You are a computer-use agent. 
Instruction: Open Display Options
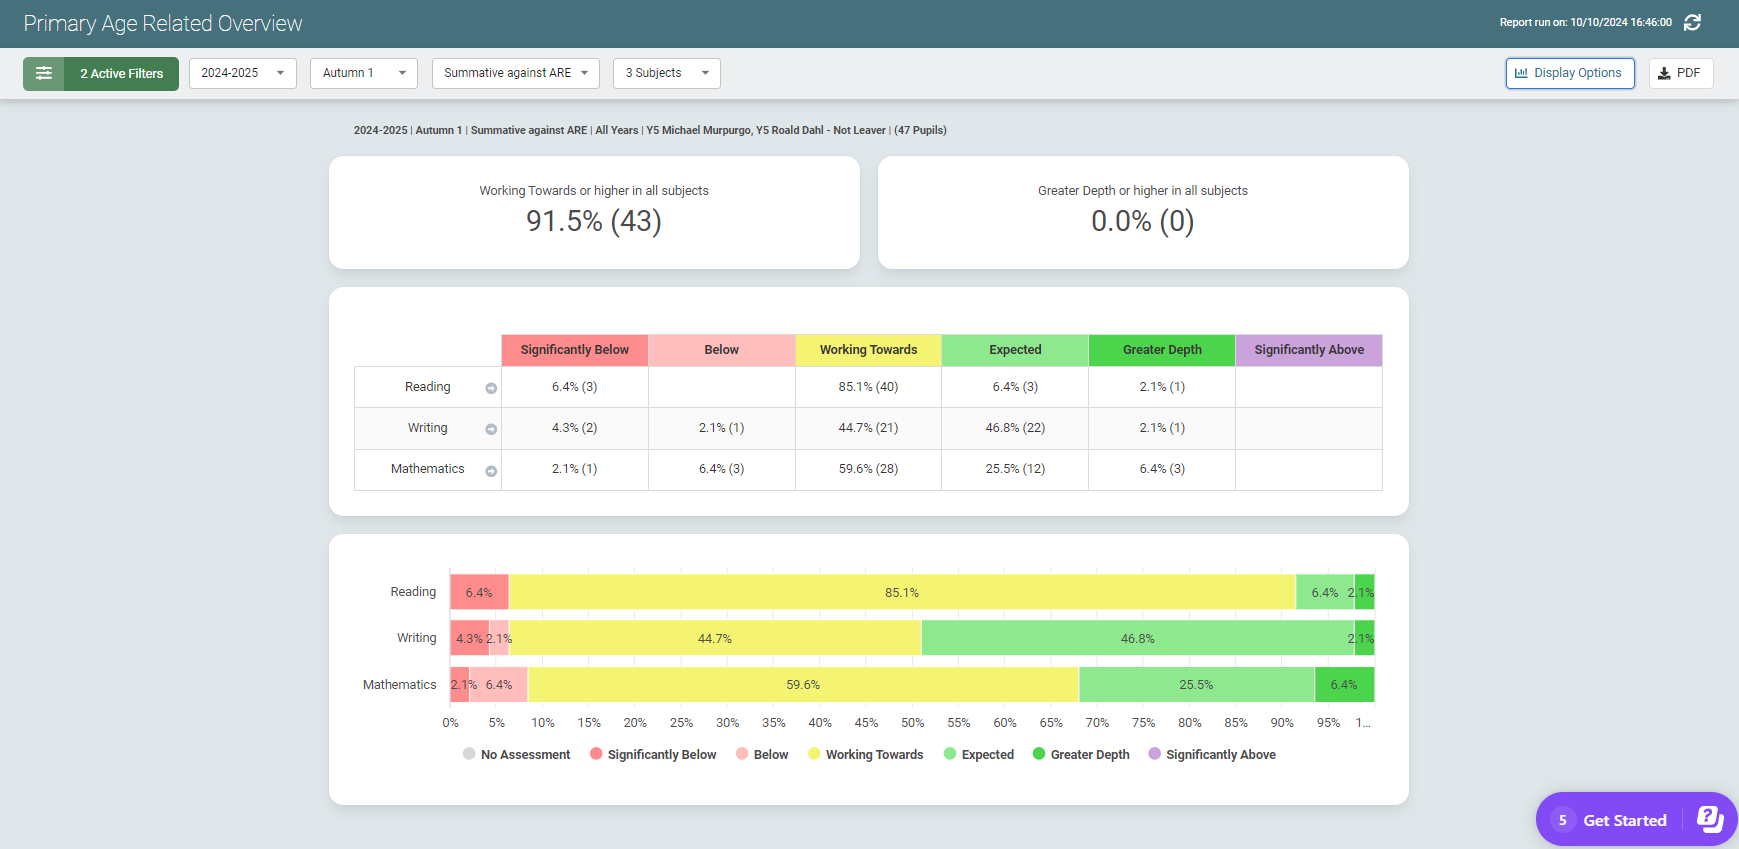[x=1569, y=73]
